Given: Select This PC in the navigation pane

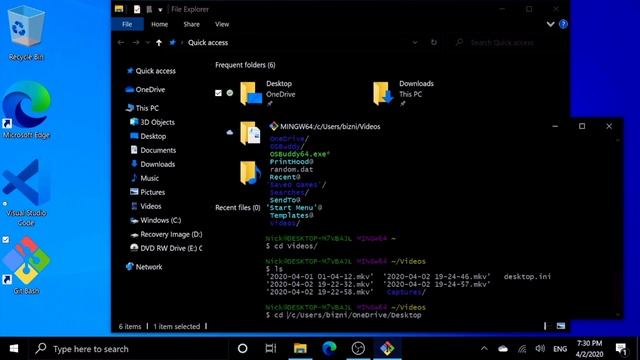Looking at the screenshot, I should pos(147,108).
